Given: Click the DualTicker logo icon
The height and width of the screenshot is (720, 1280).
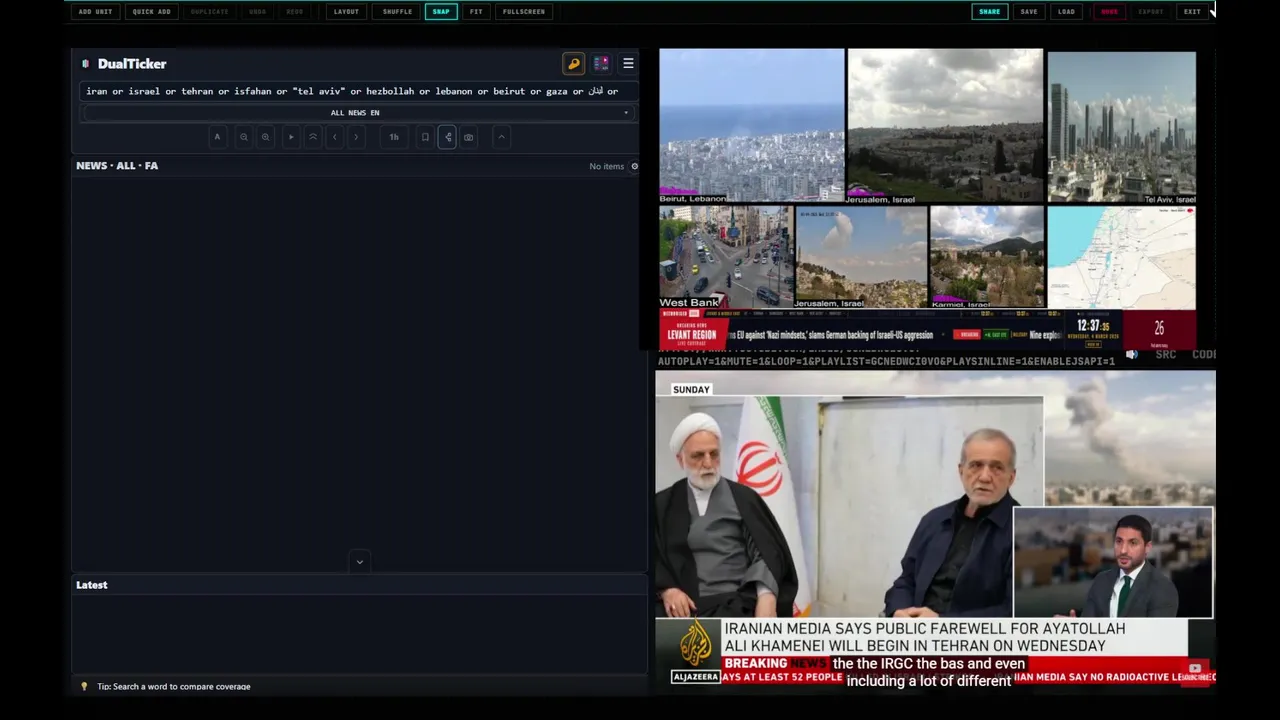Looking at the screenshot, I should pyautogui.click(x=85, y=64).
